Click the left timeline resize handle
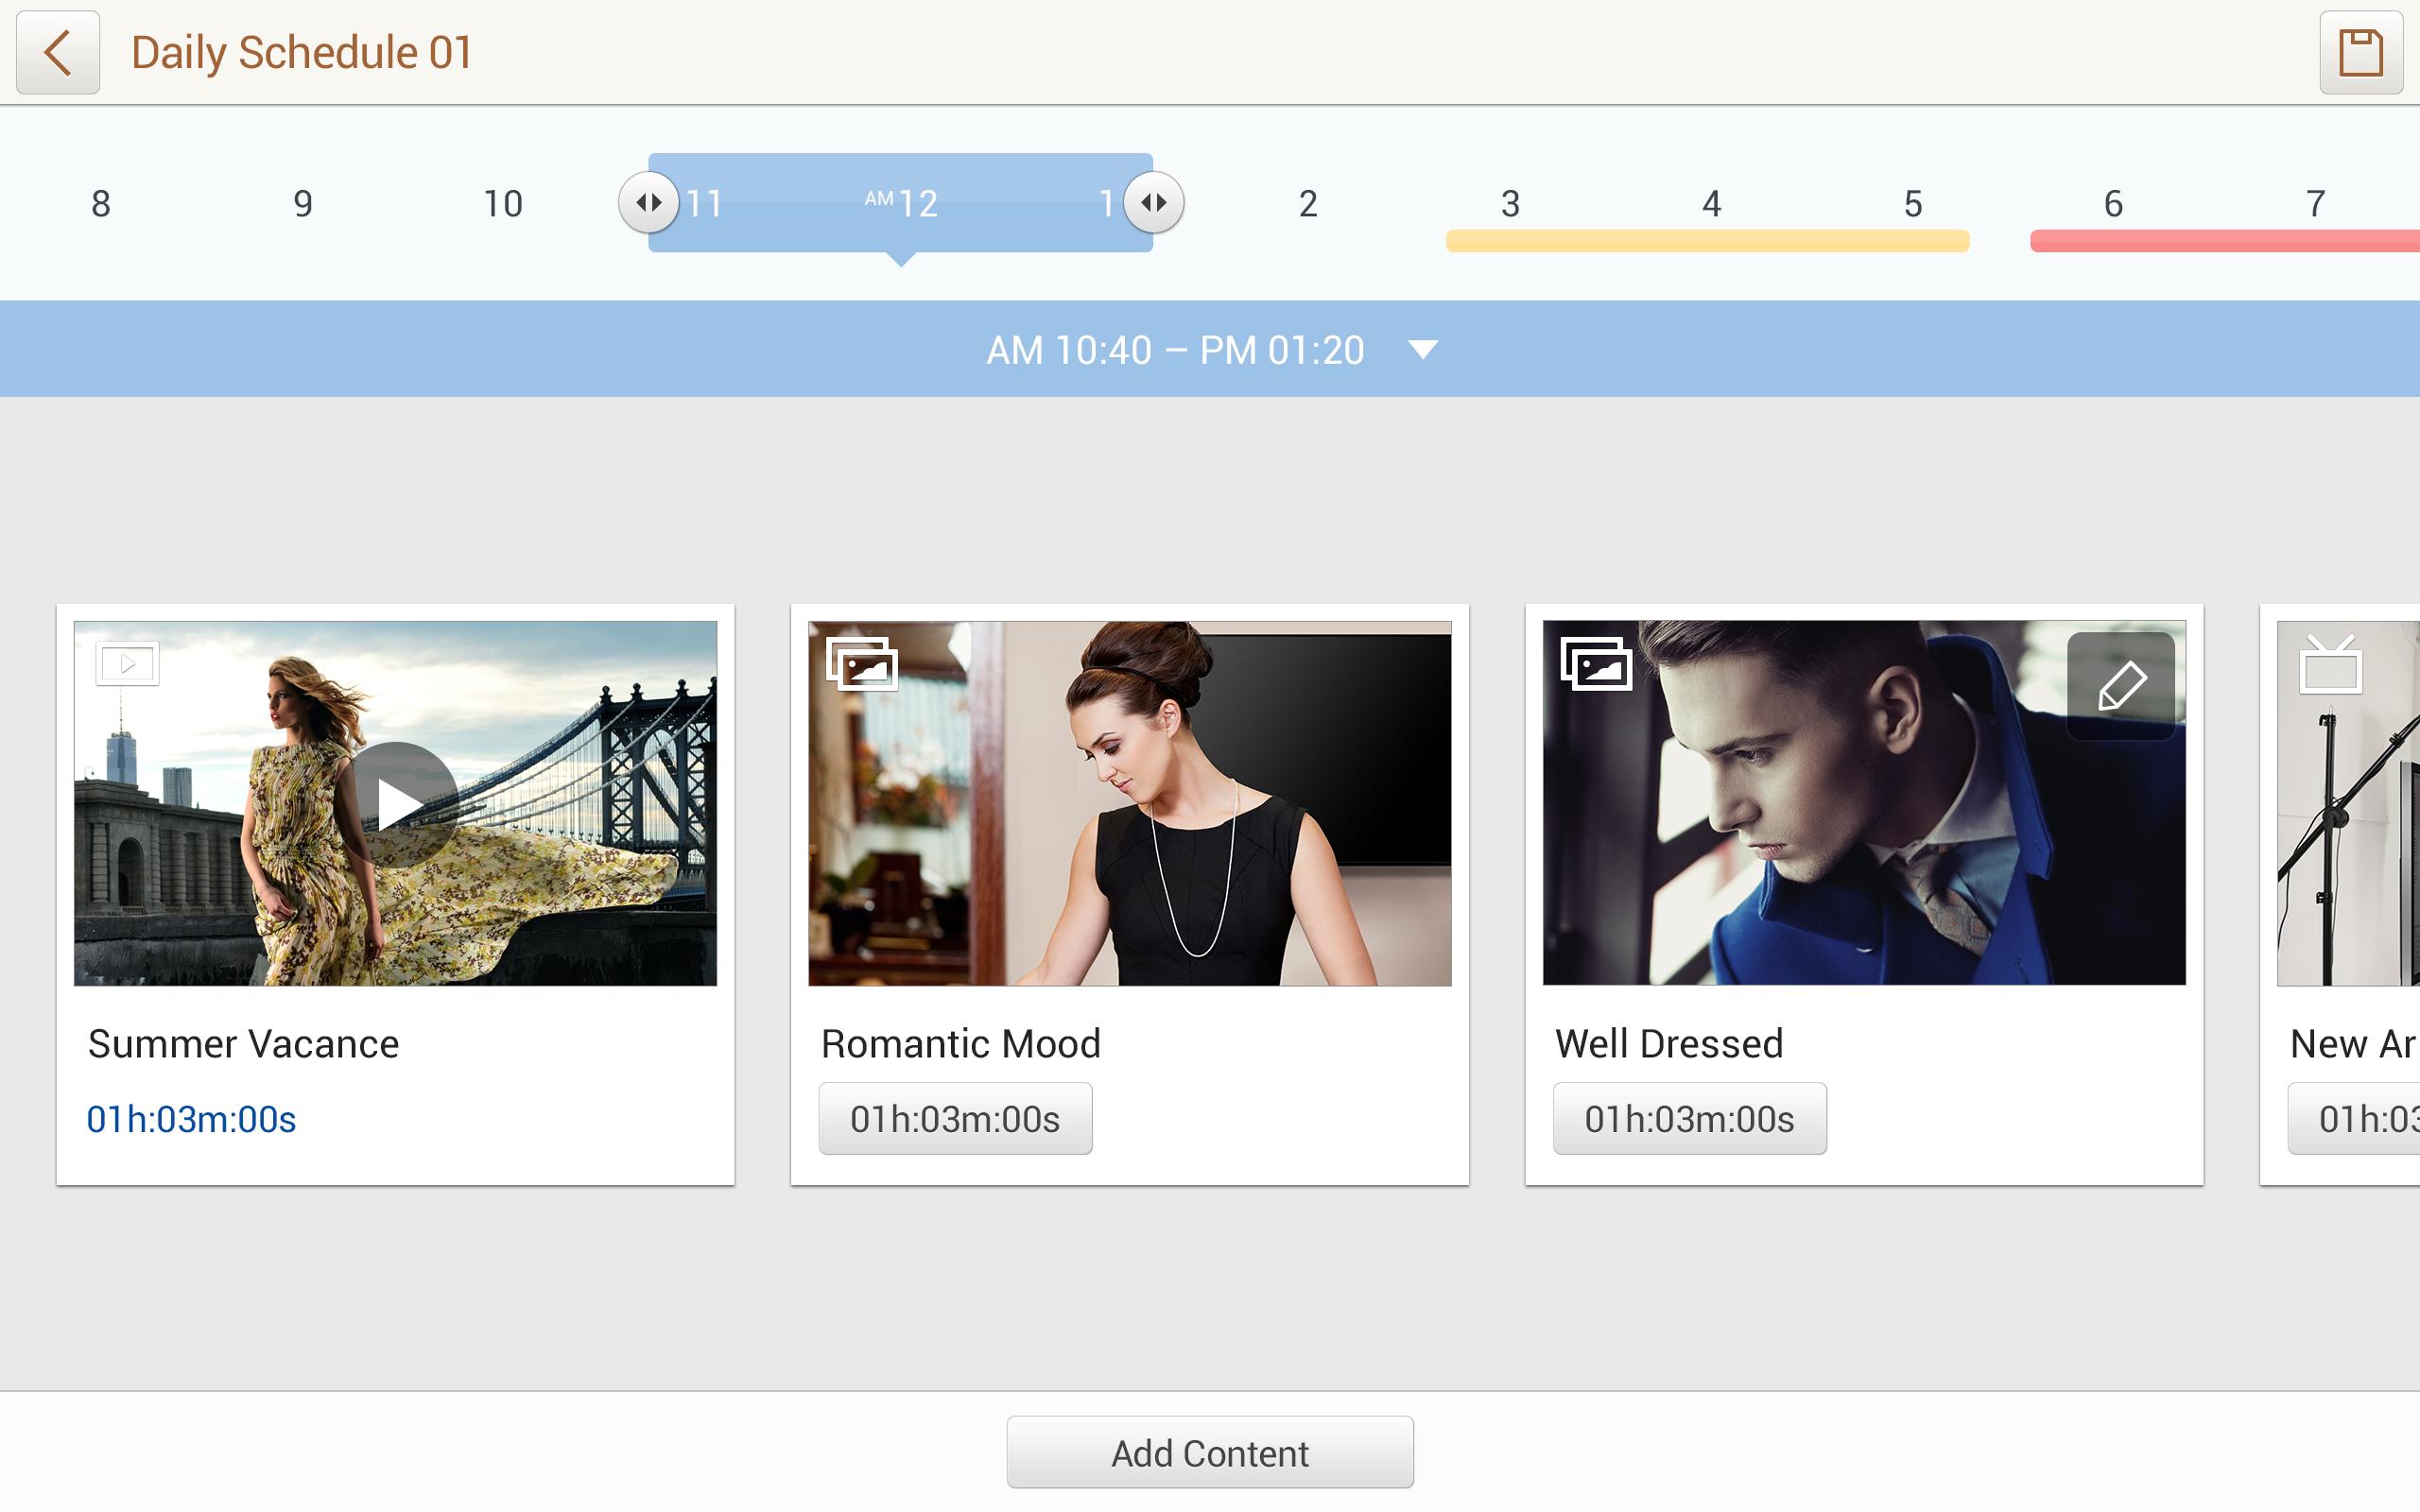 650,202
